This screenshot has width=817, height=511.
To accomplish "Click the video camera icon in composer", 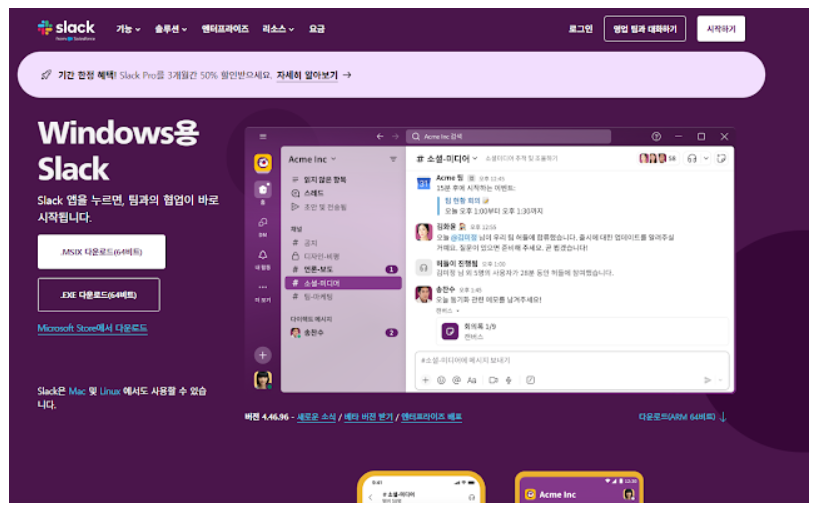I will [x=493, y=380].
